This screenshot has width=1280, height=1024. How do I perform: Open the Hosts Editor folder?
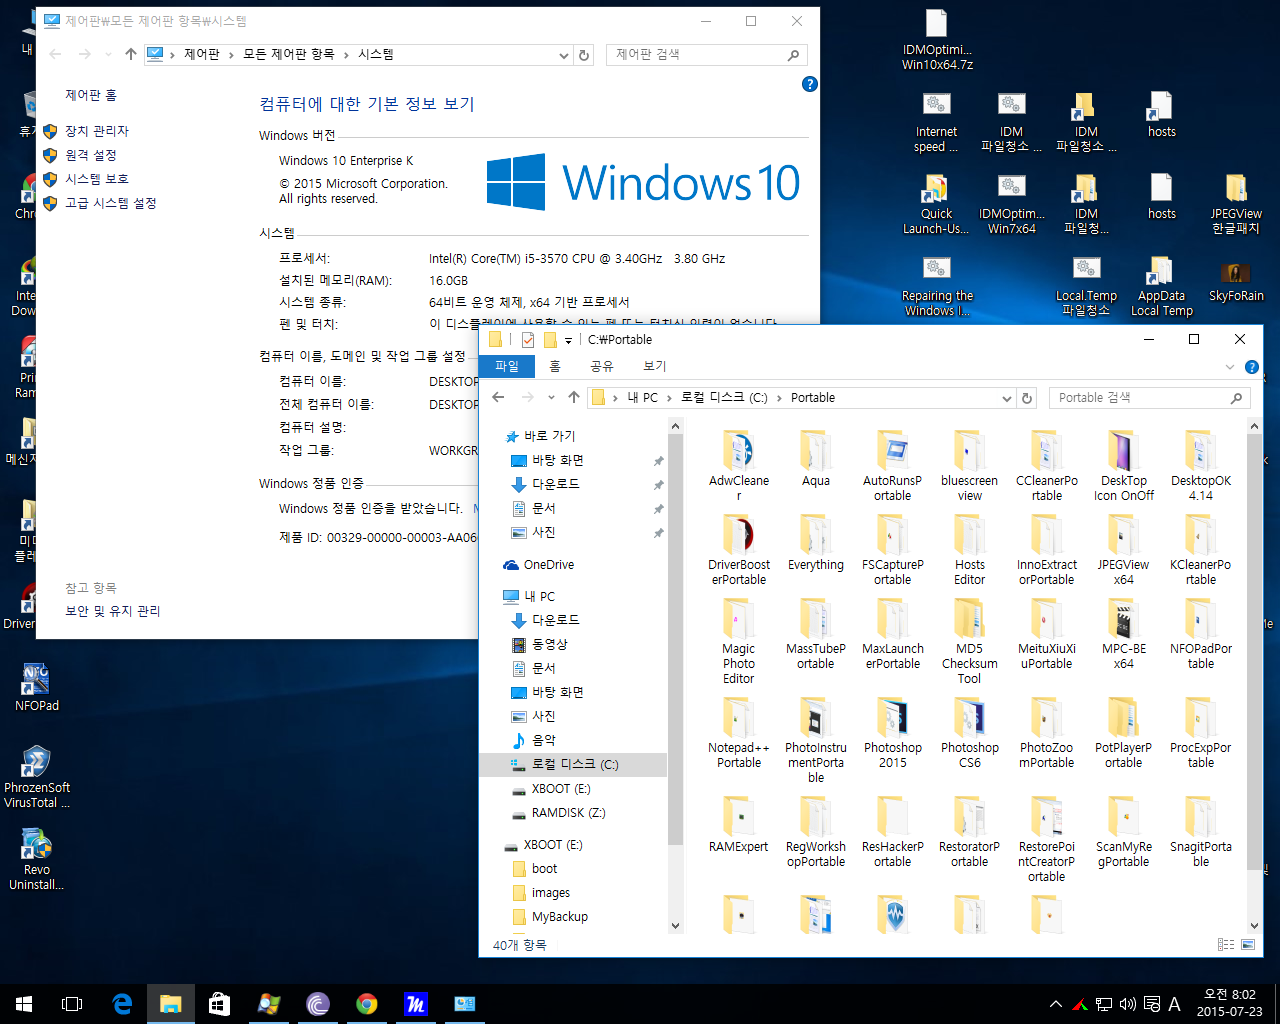tap(969, 551)
